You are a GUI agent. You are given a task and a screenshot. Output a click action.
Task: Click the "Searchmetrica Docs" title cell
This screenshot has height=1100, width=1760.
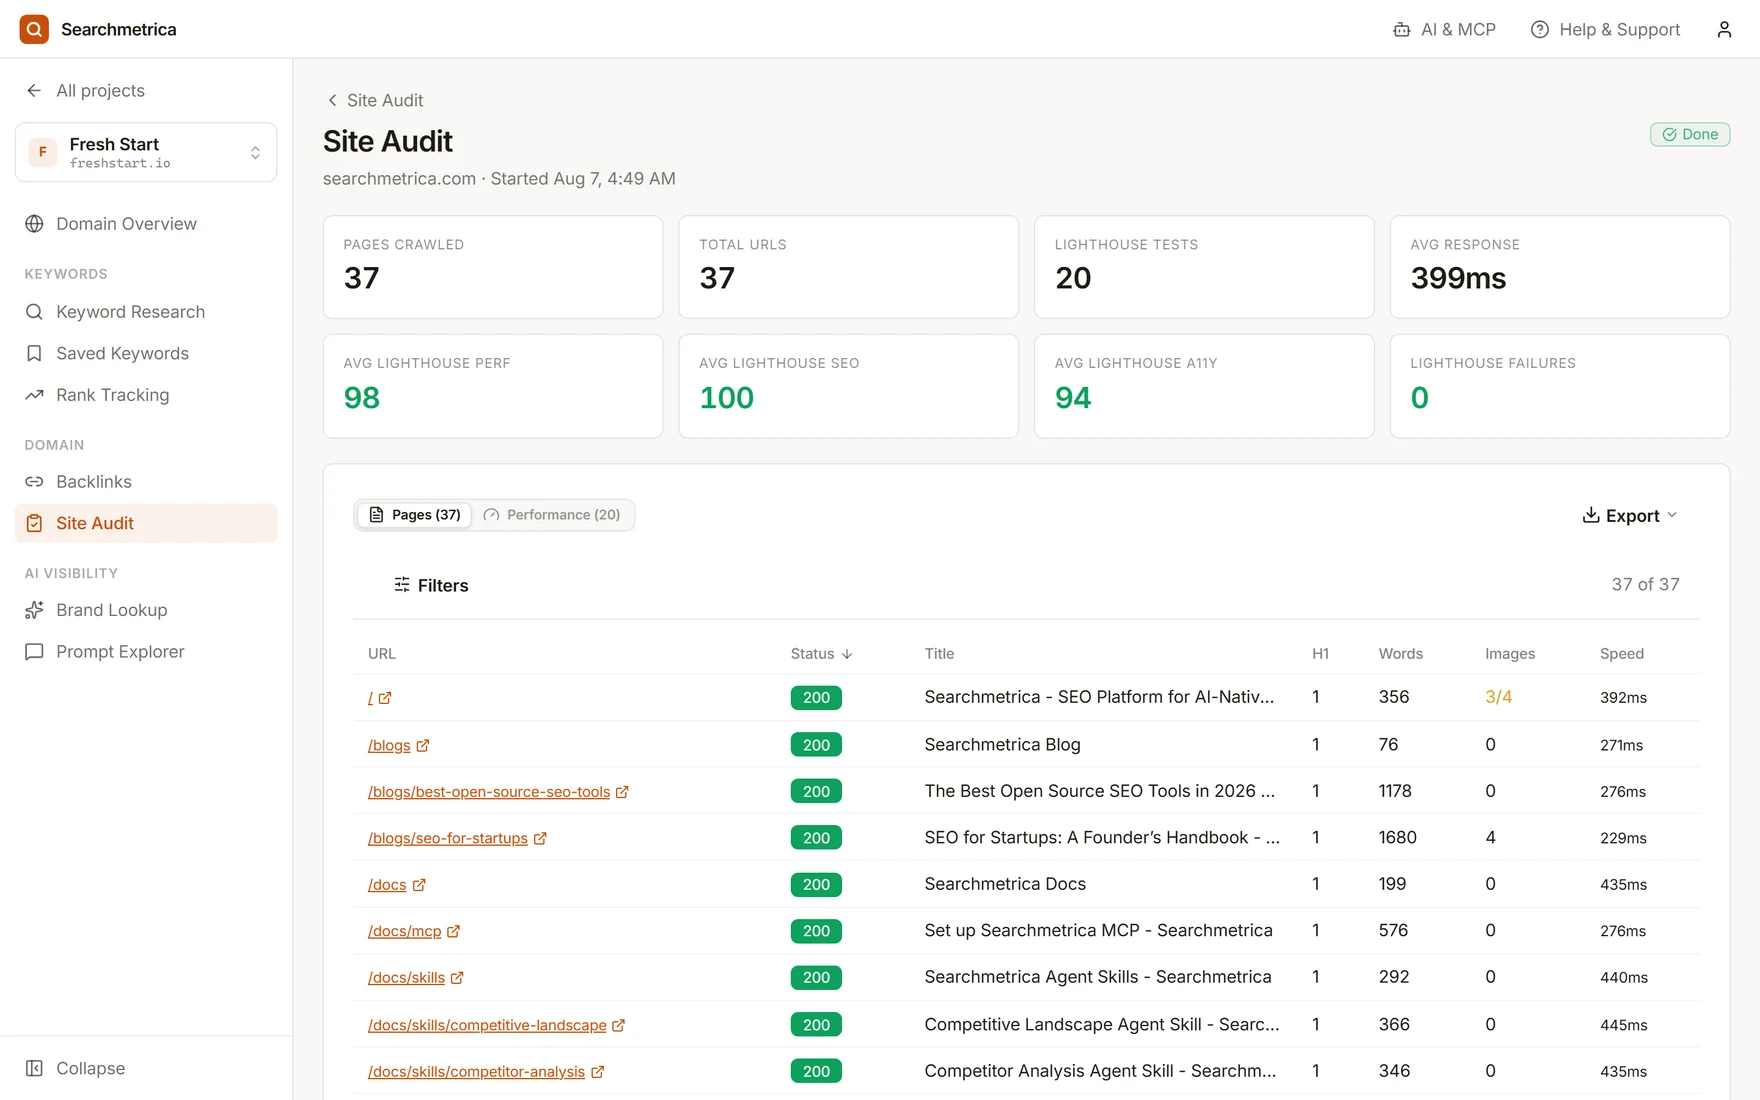pos(1005,884)
